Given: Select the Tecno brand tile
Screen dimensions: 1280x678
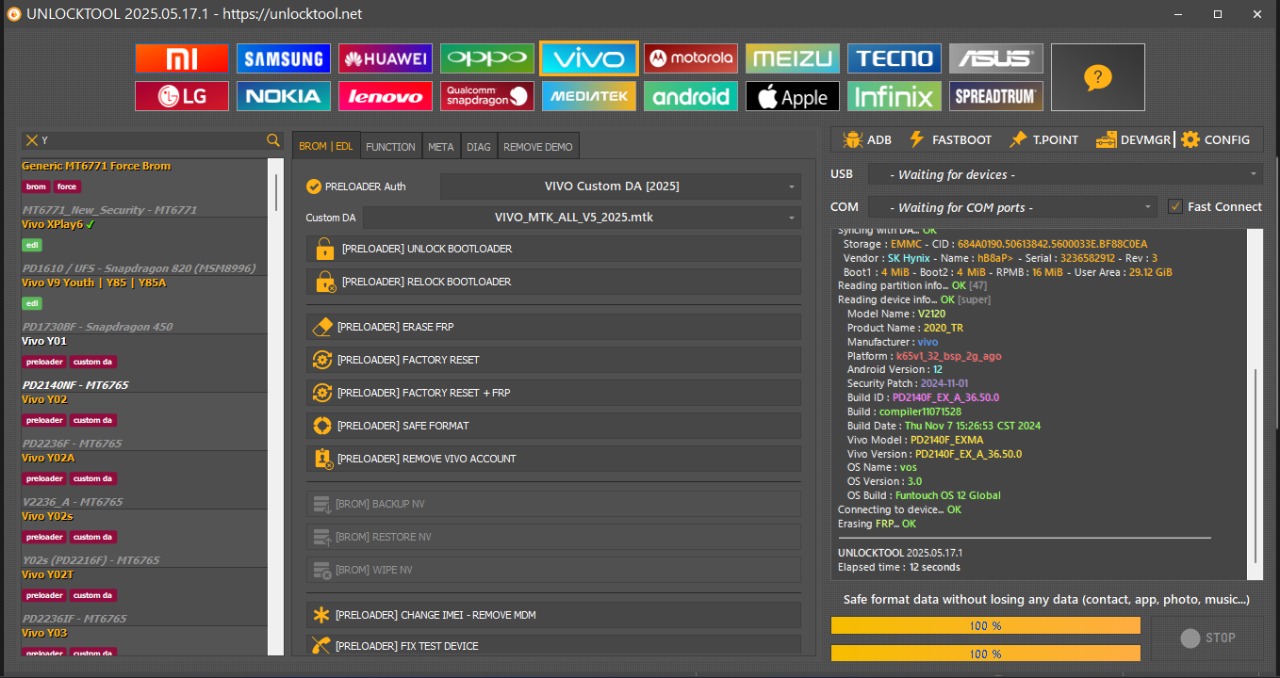Looking at the screenshot, I should coord(894,58).
